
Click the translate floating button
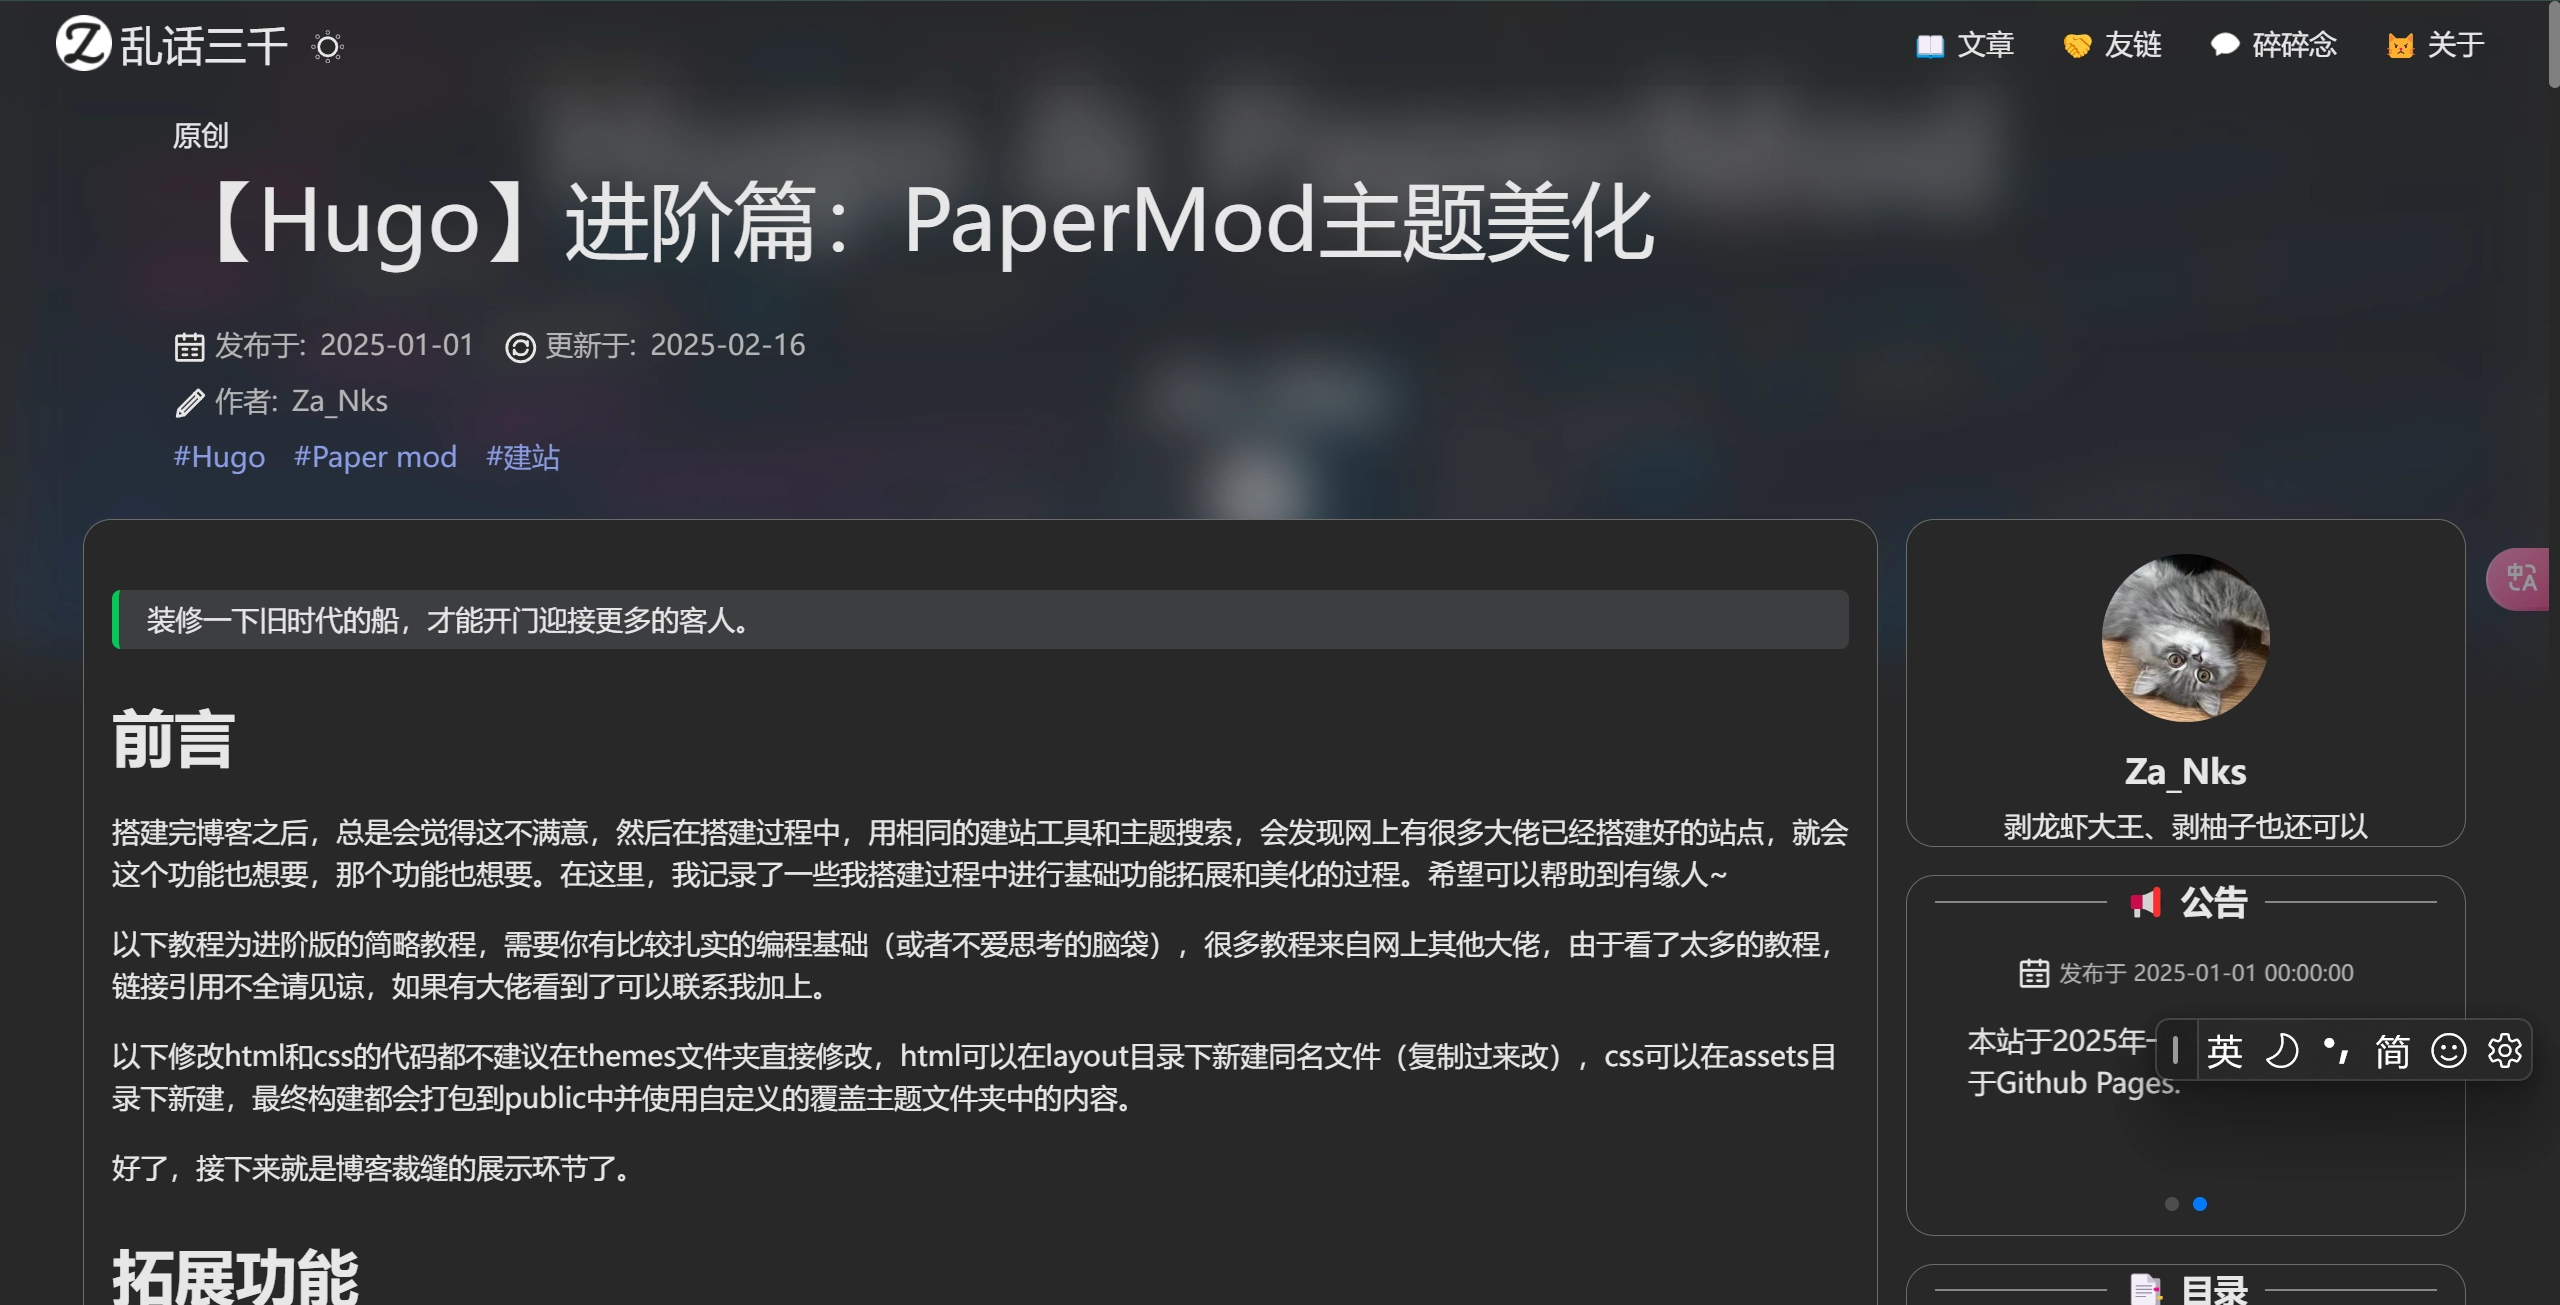tap(2520, 578)
